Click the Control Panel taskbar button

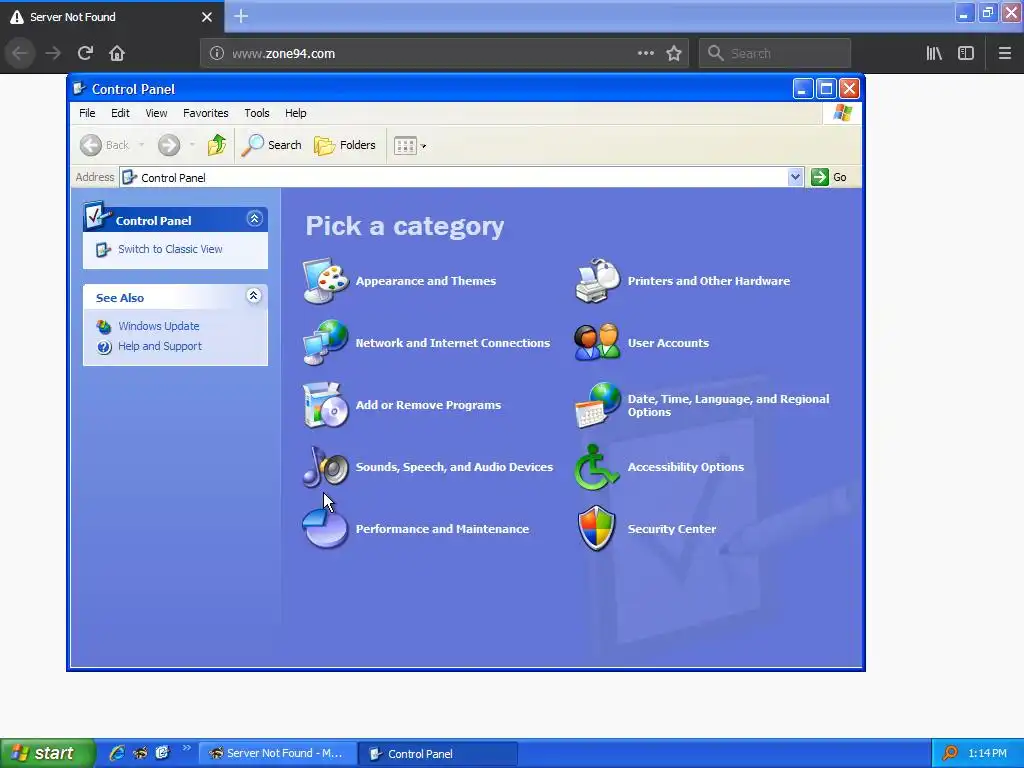438,753
